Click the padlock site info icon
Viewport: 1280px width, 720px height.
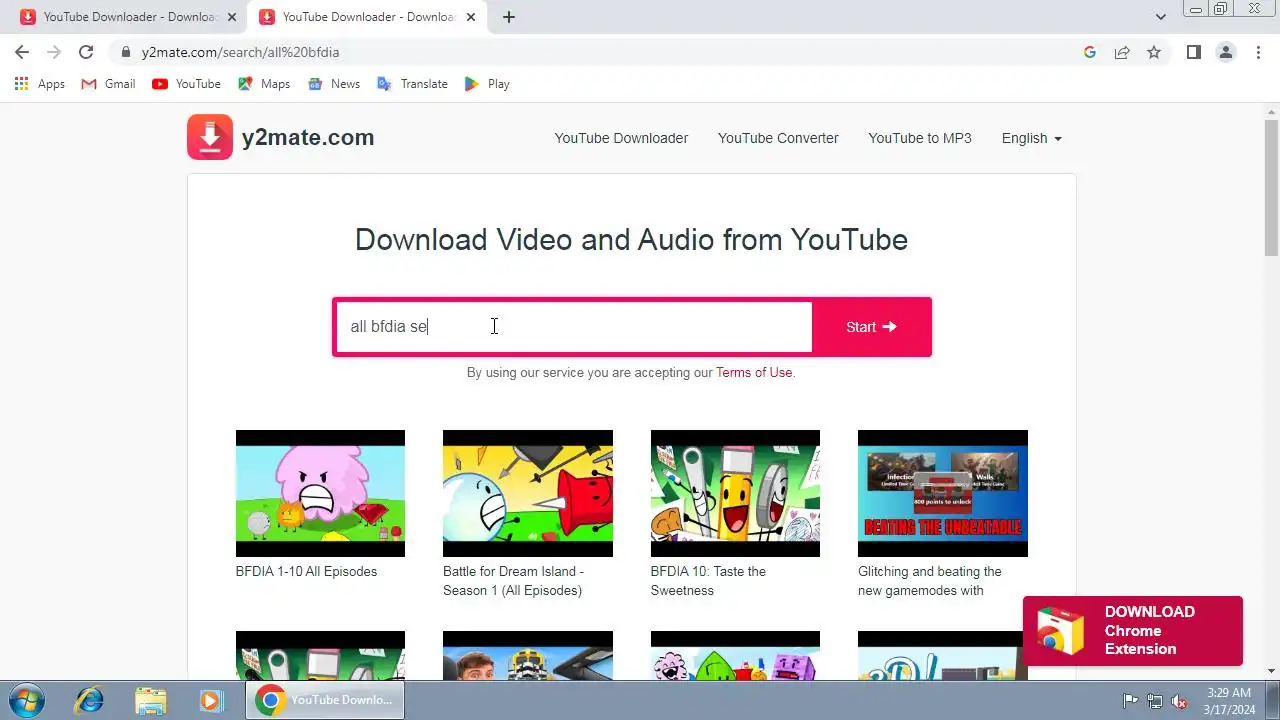click(x=125, y=52)
